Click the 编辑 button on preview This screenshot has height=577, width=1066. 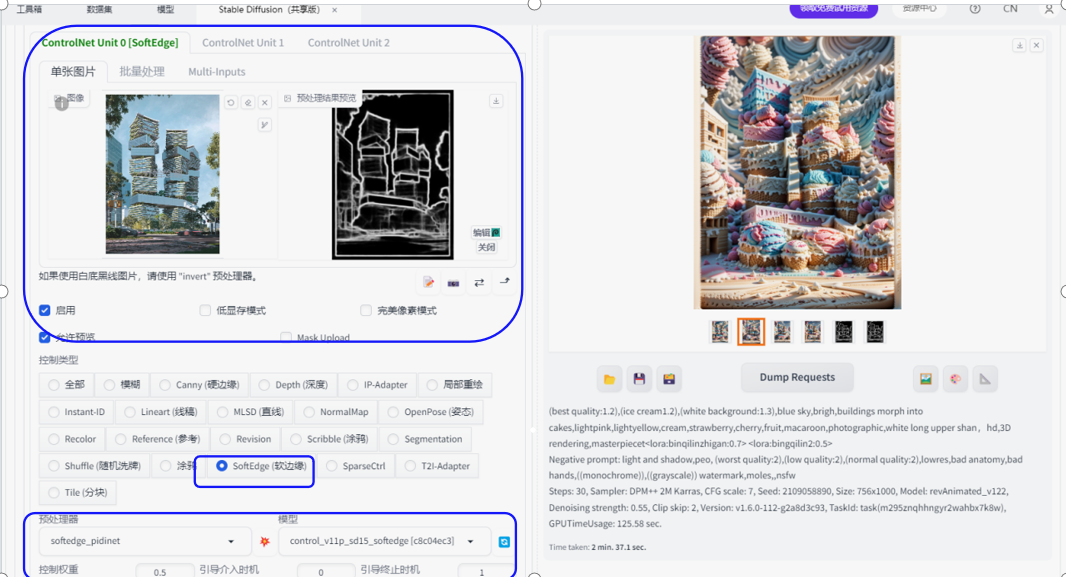point(486,232)
